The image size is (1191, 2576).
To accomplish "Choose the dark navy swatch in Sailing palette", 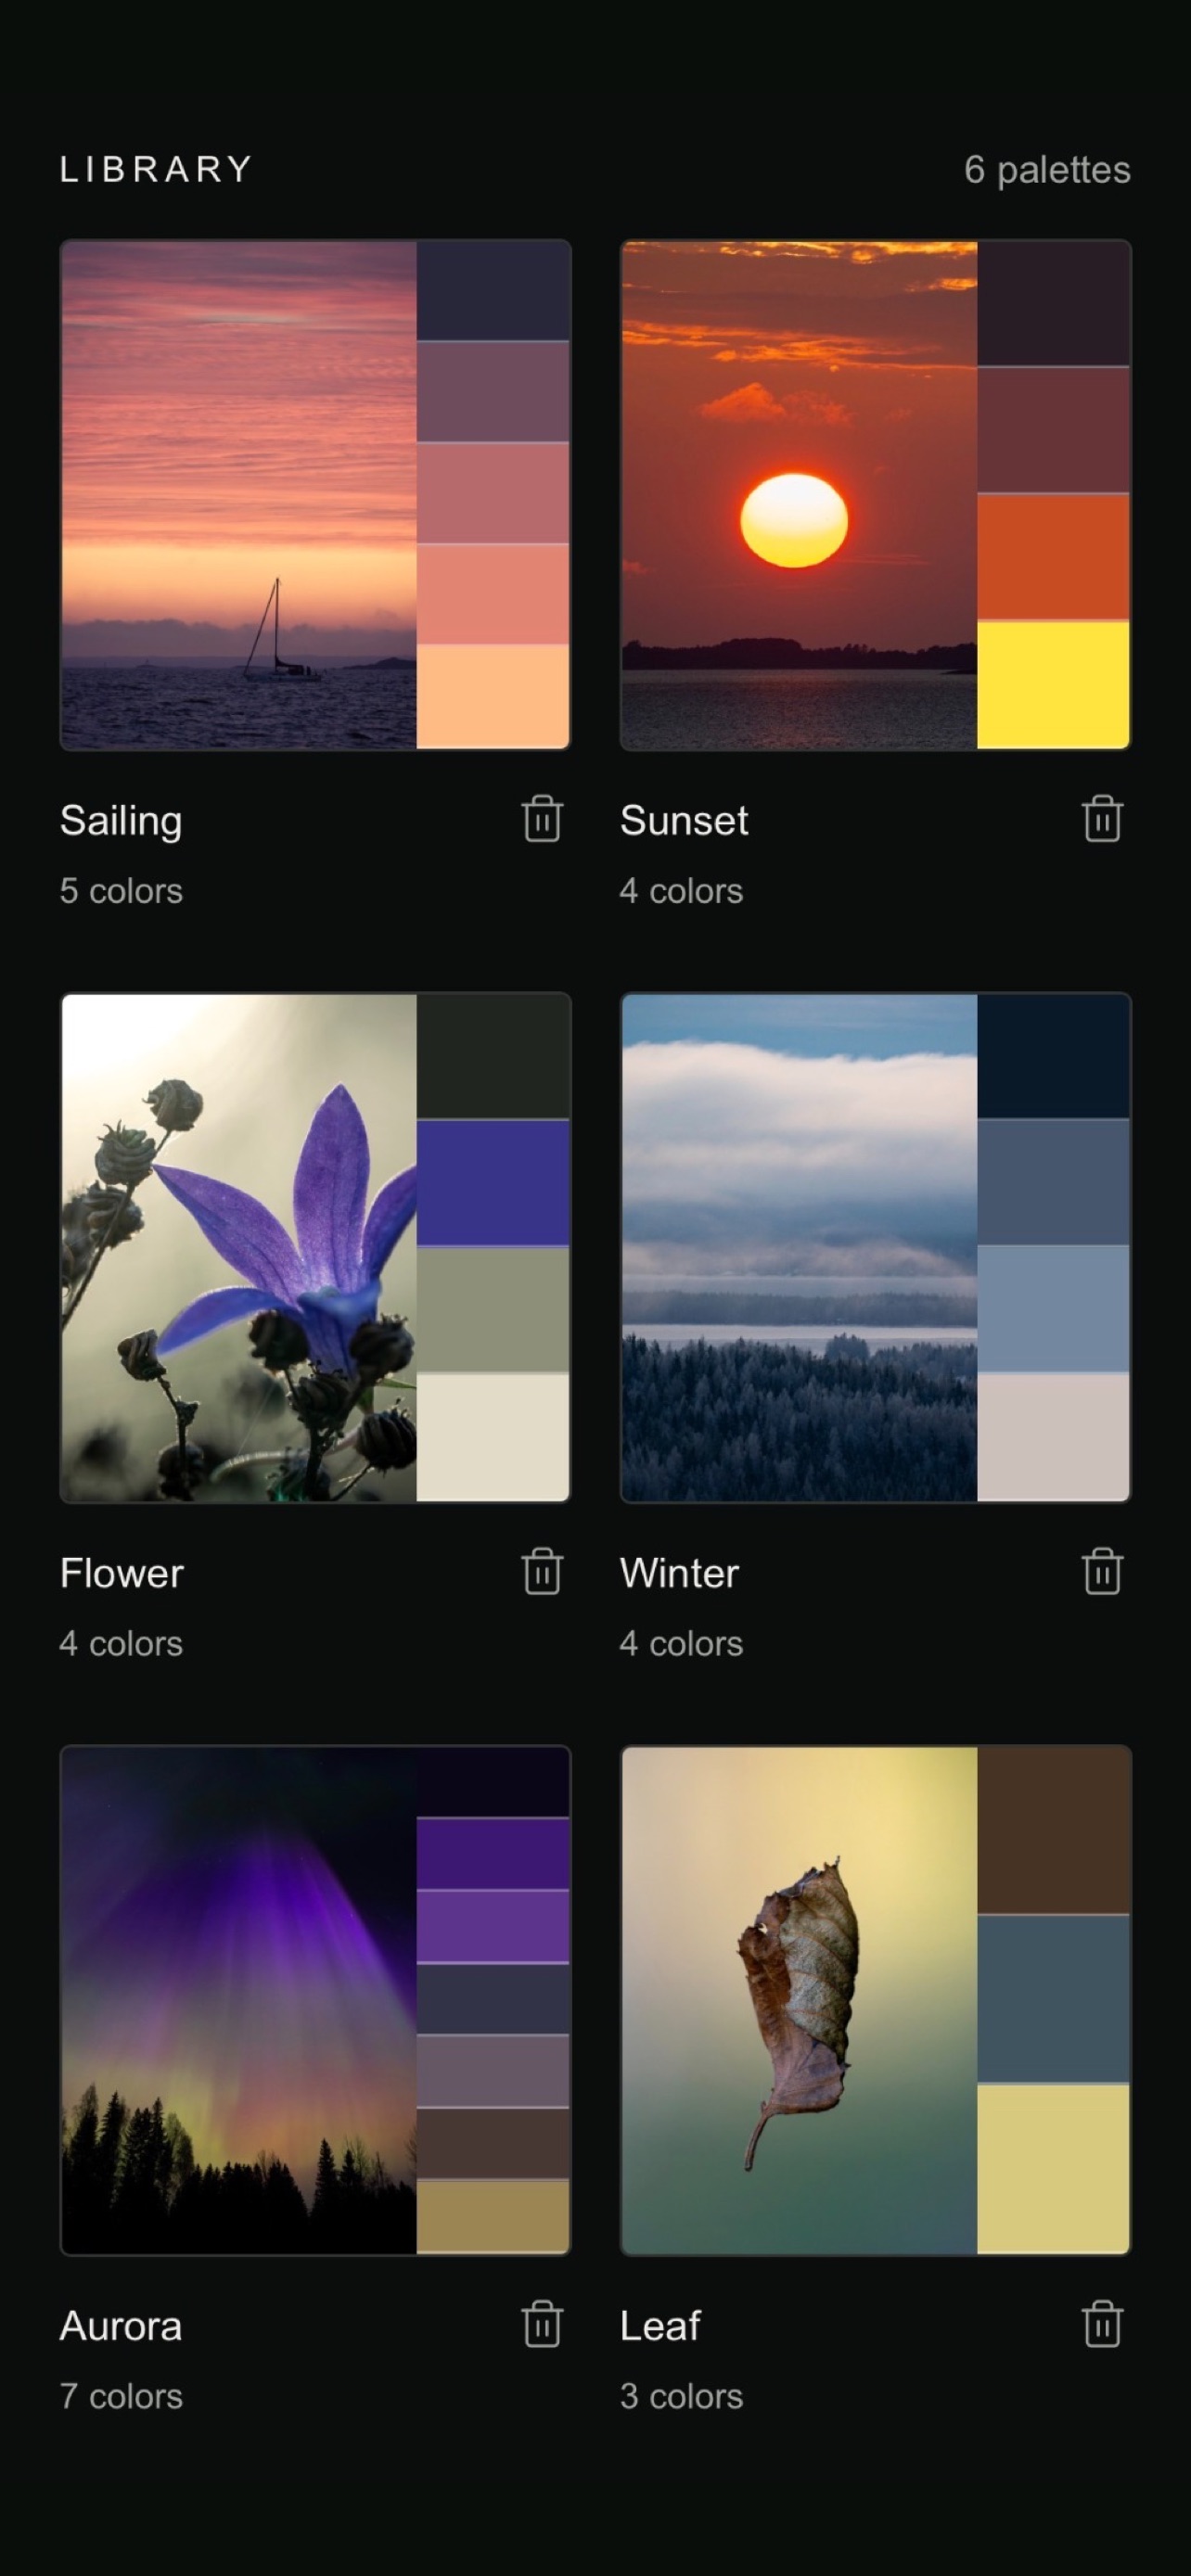I will (x=493, y=291).
